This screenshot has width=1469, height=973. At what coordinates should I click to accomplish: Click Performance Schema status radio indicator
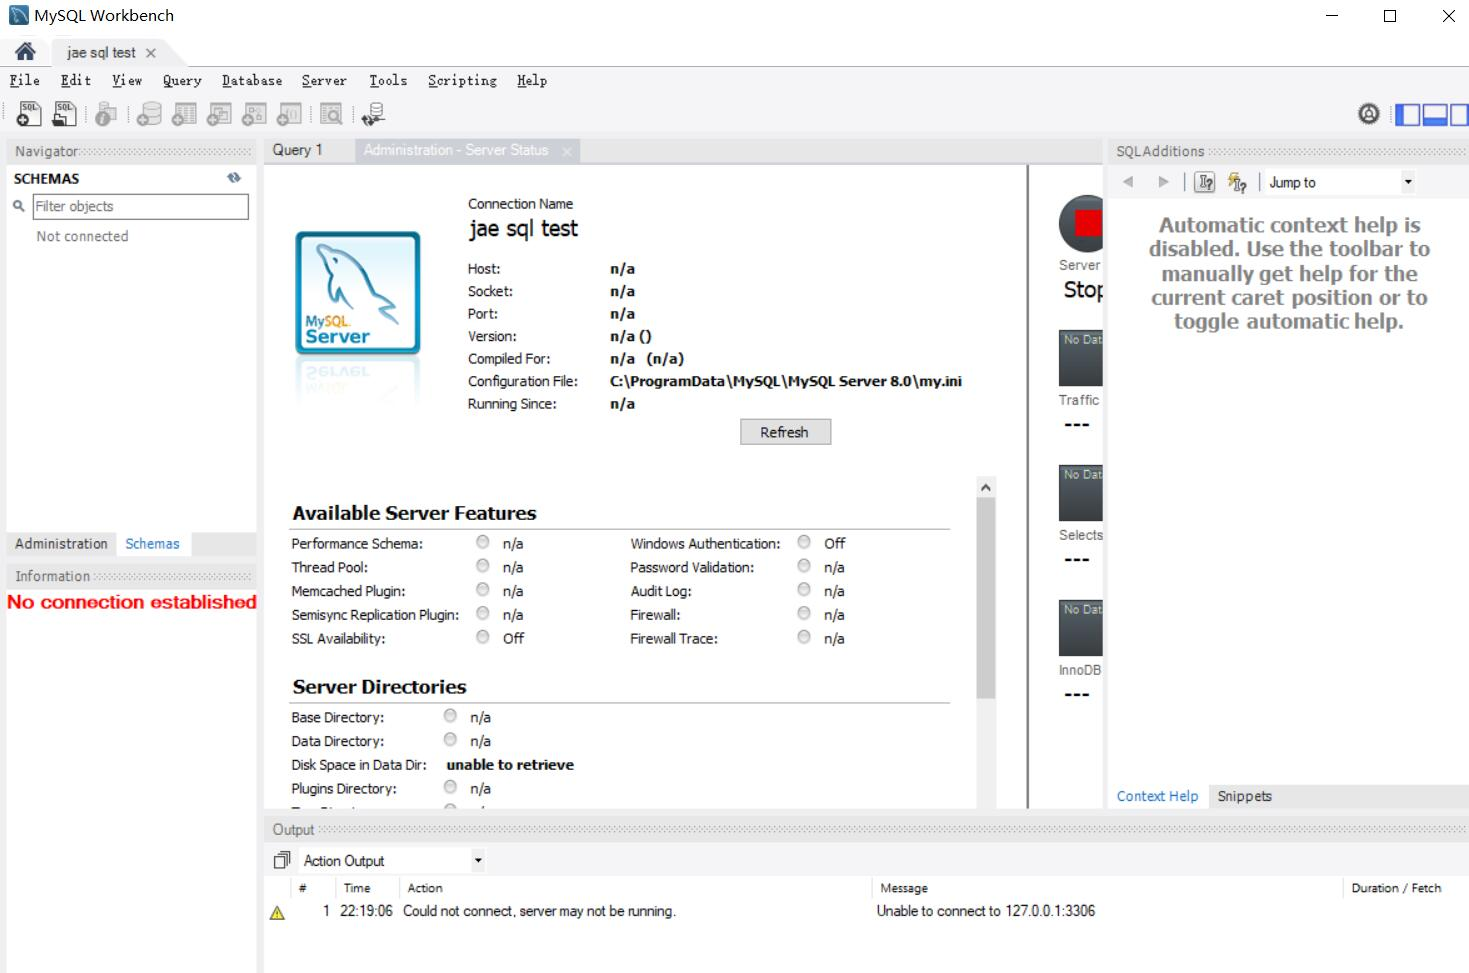[483, 542]
